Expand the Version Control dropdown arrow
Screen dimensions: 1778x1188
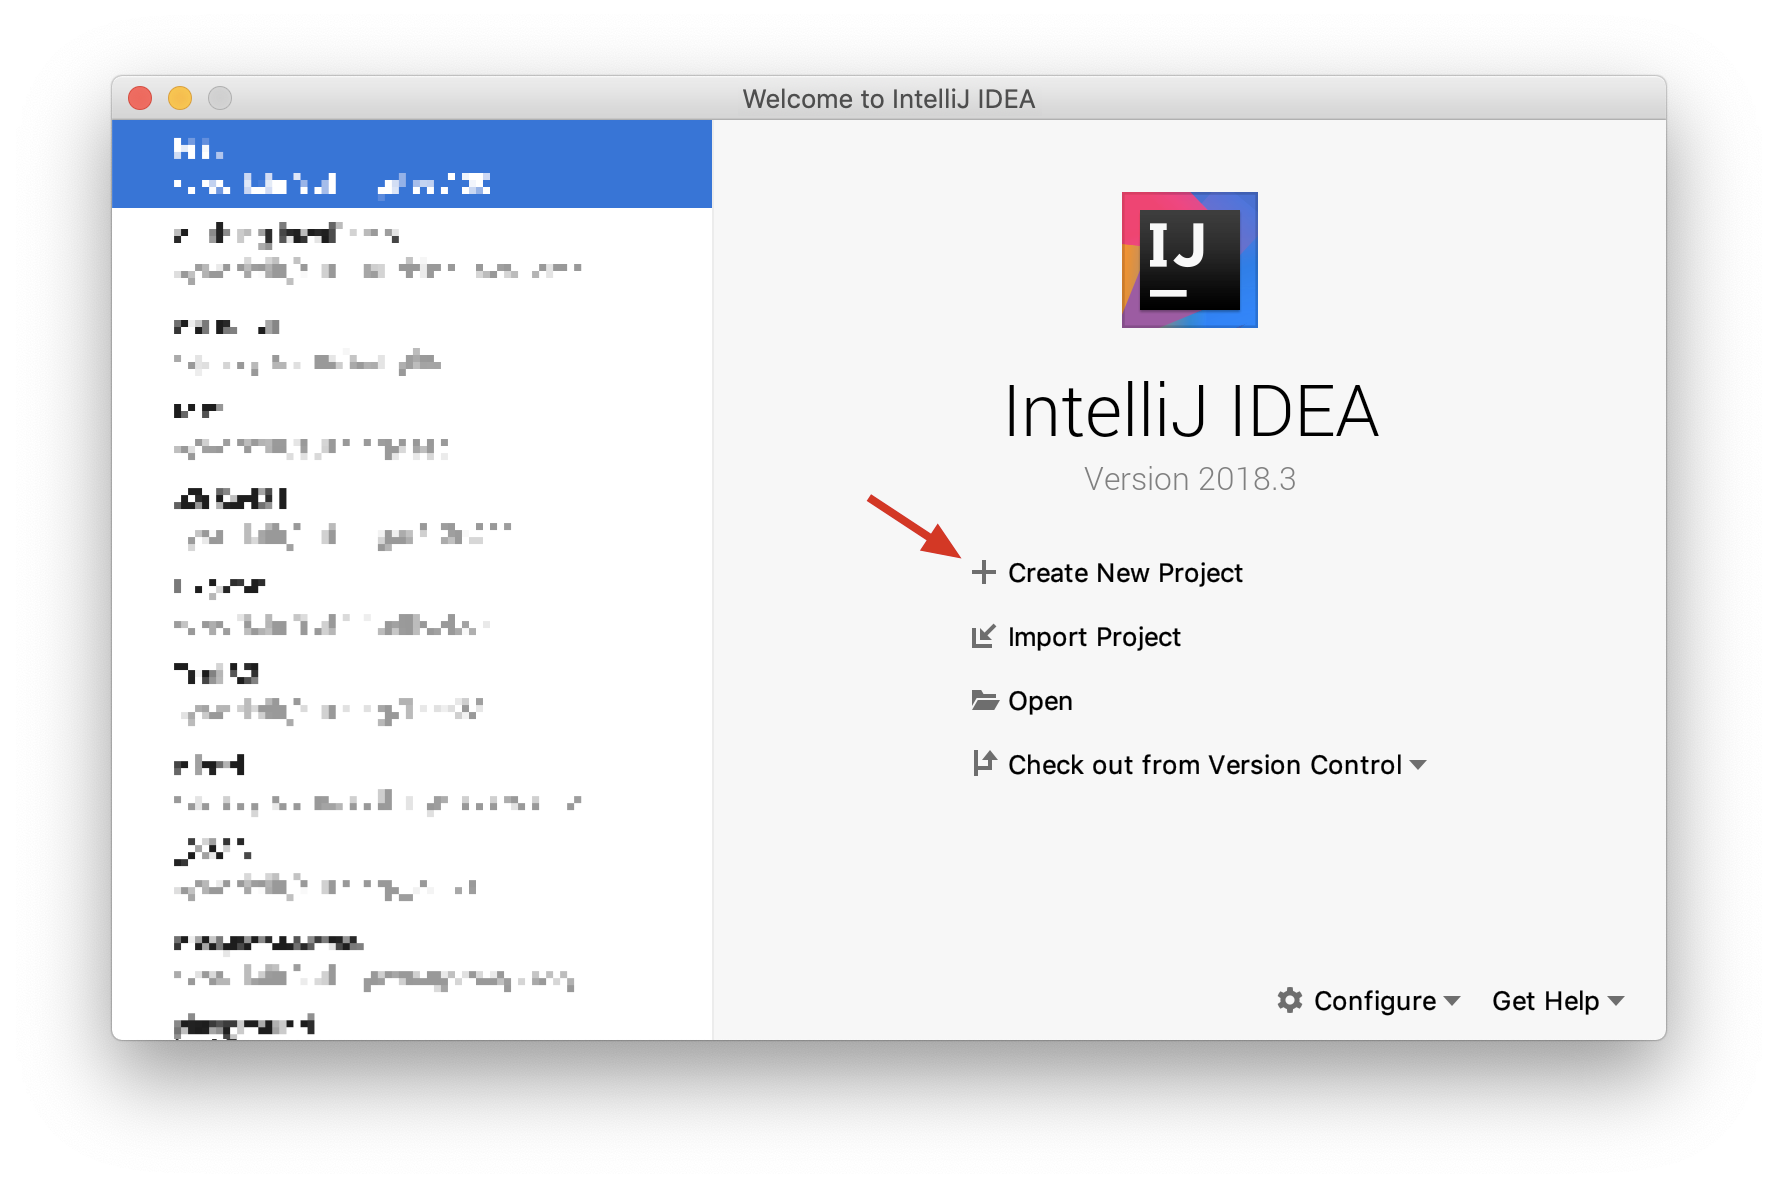click(1418, 765)
